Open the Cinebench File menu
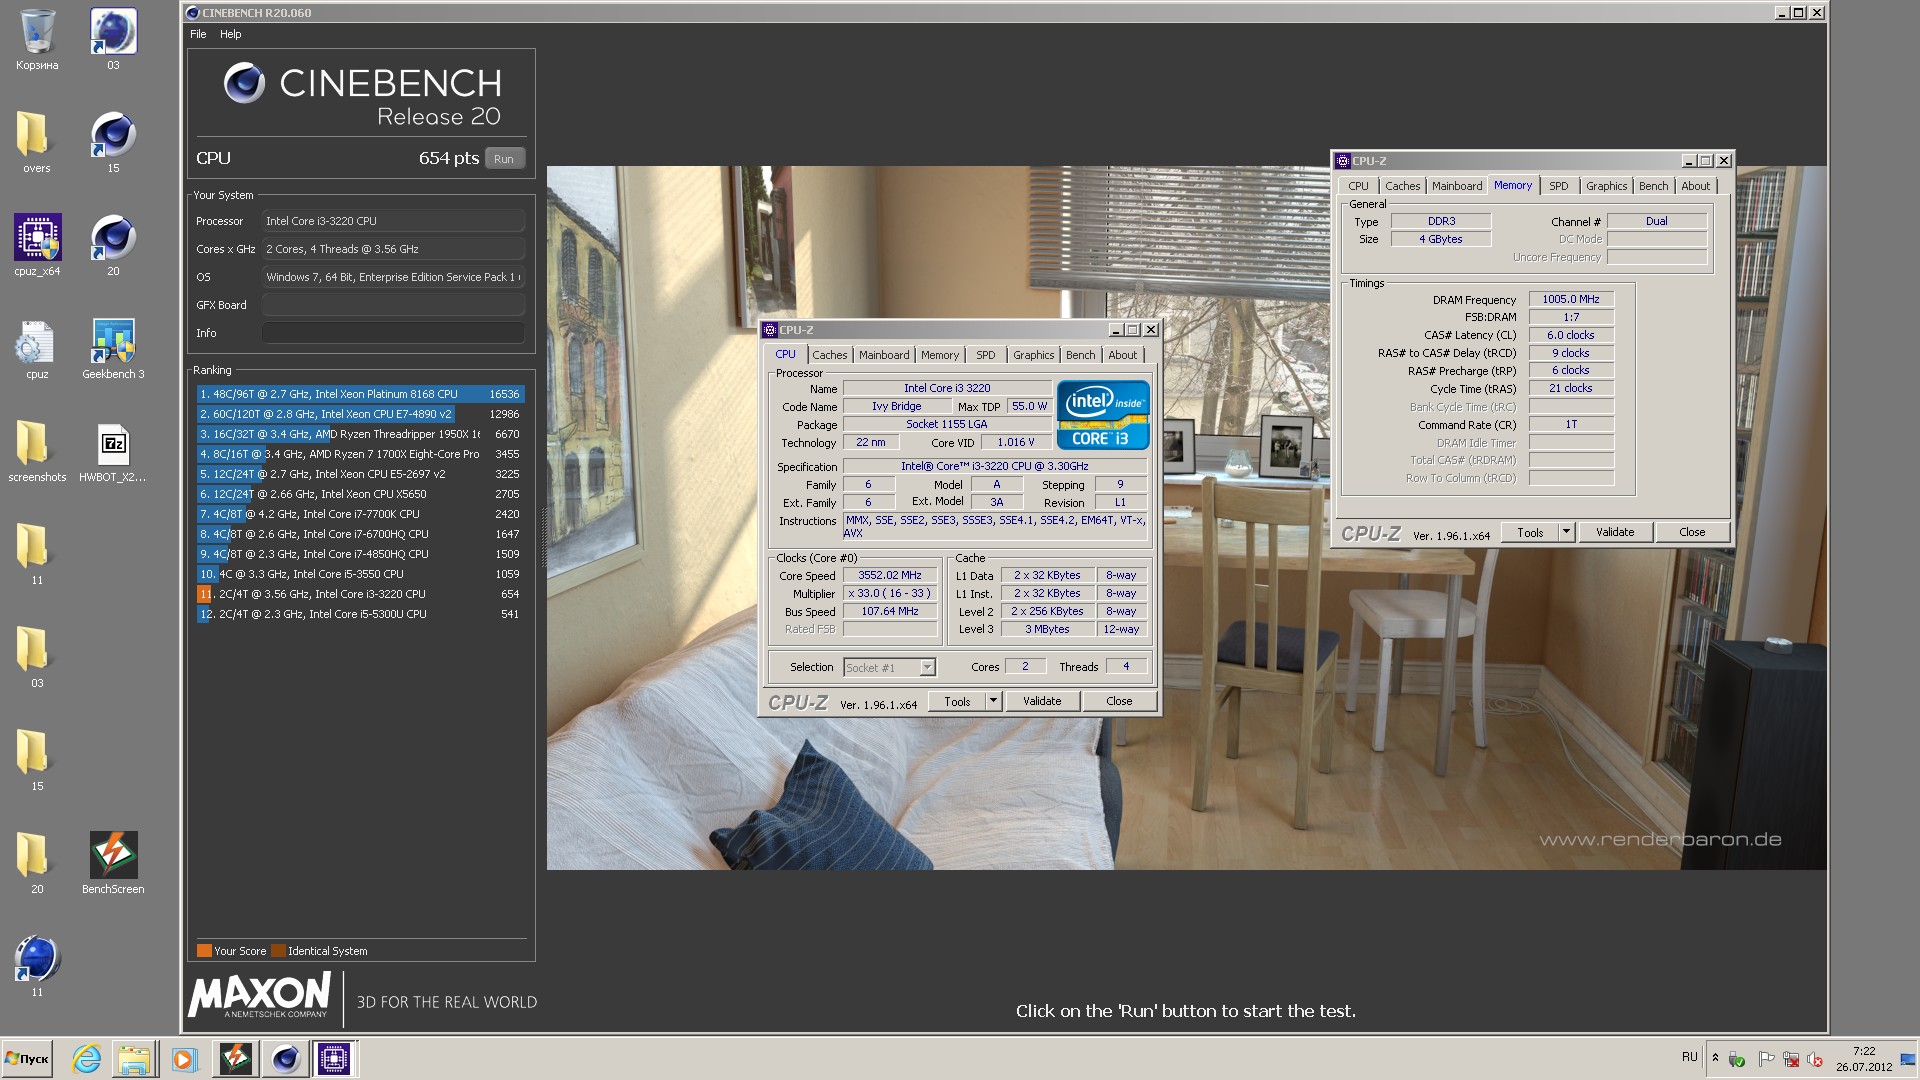This screenshot has width=1920, height=1080. pos(198,34)
